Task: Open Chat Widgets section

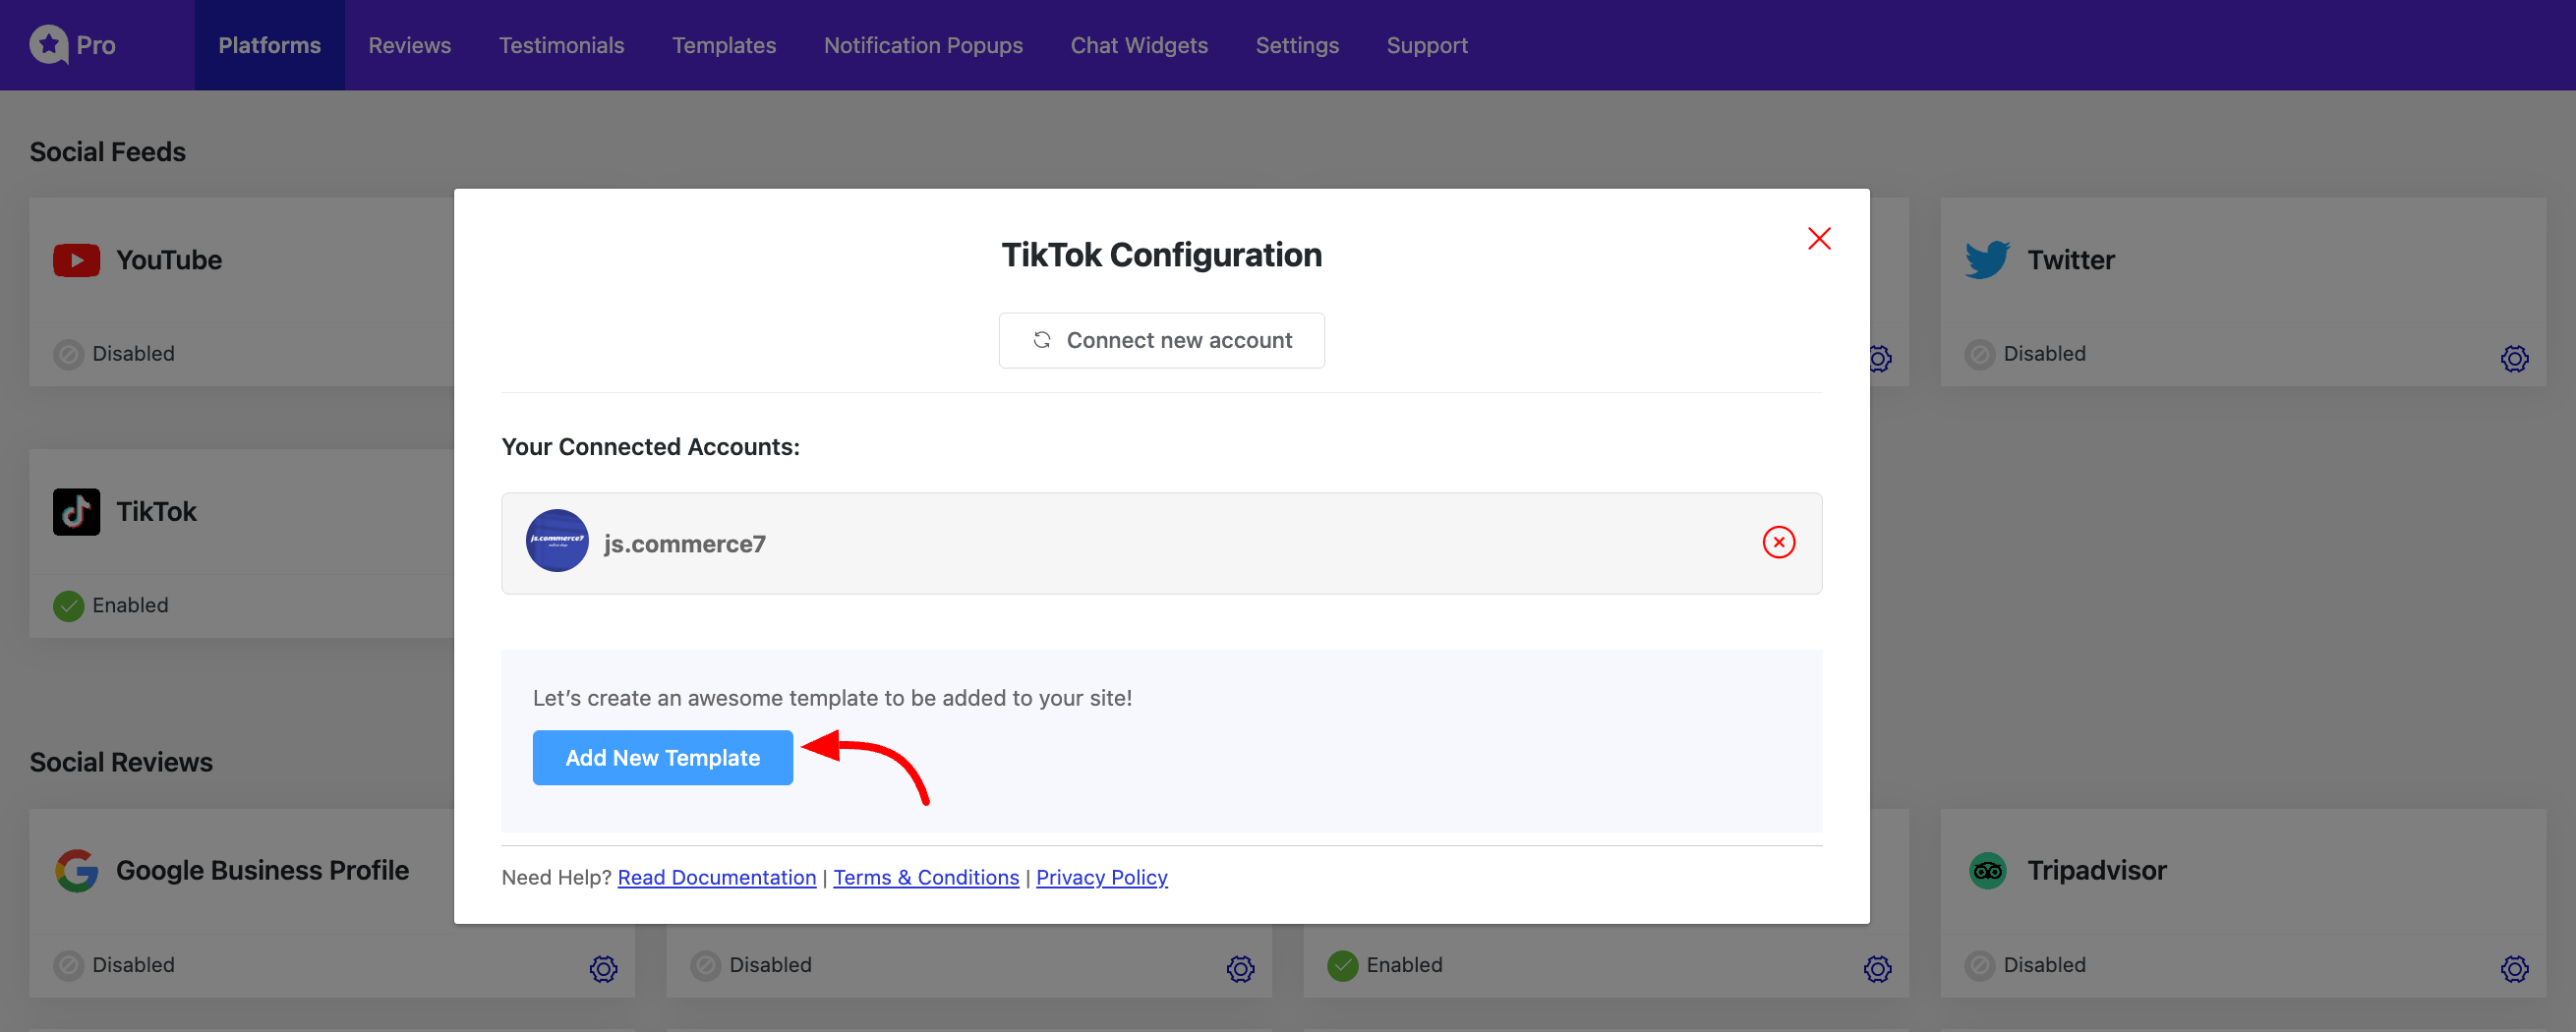Action: coord(1138,45)
